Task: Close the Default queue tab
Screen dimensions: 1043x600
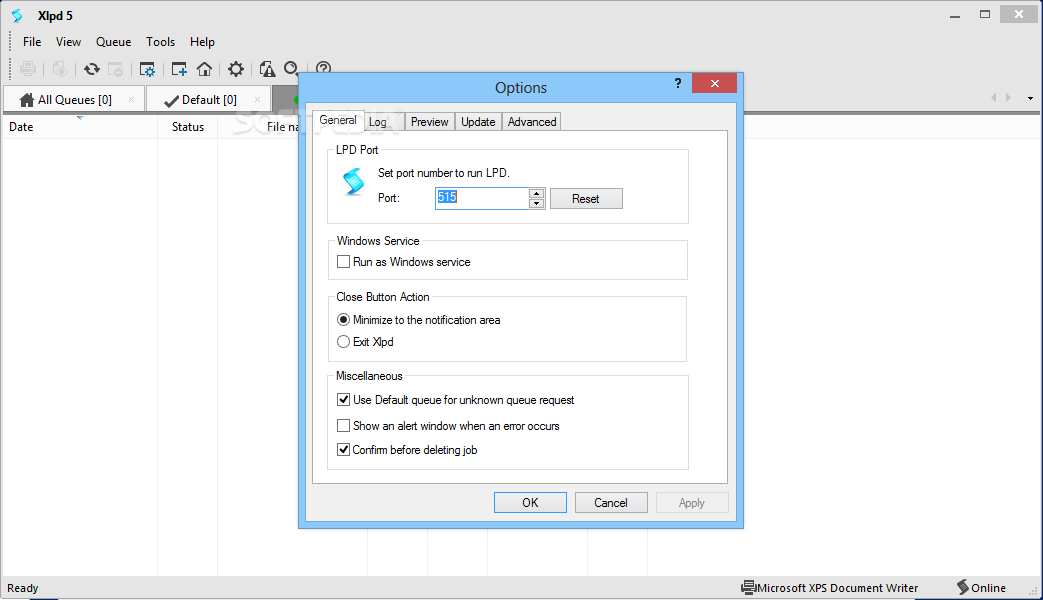Action: click(257, 100)
